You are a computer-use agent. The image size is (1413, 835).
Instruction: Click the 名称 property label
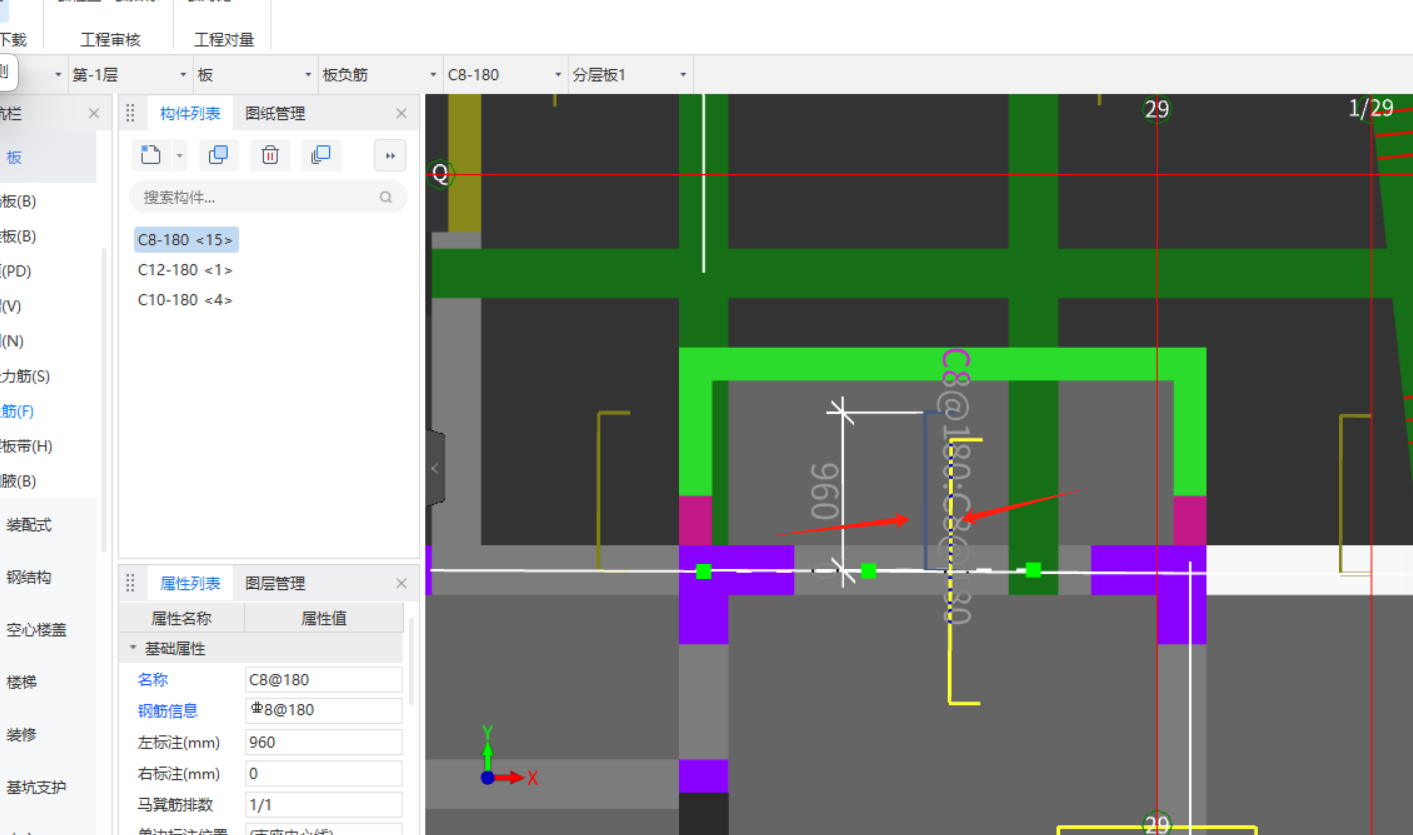[153, 680]
